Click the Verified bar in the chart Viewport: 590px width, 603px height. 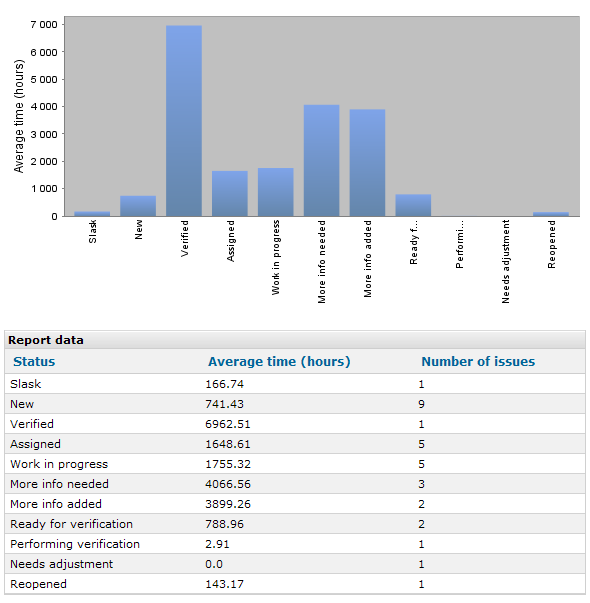(184, 121)
